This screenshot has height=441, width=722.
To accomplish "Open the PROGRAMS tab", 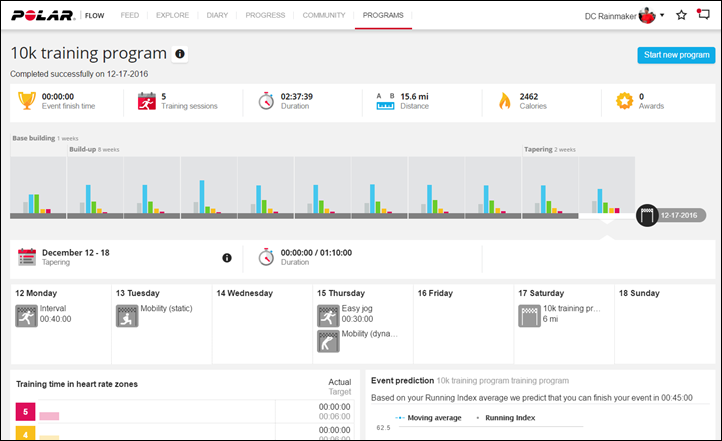I will click(383, 15).
